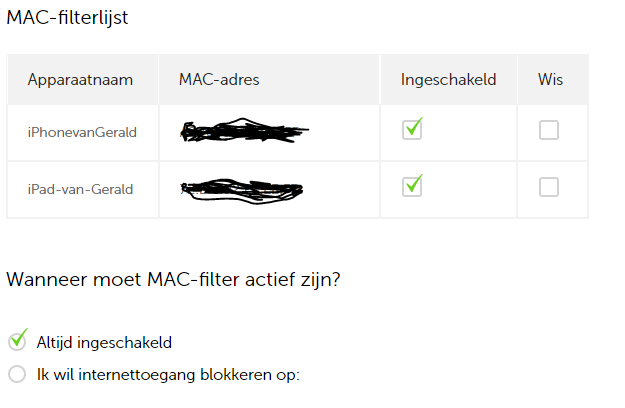Click the Ingeschakeld column header
625x408 pixels.
click(x=448, y=80)
